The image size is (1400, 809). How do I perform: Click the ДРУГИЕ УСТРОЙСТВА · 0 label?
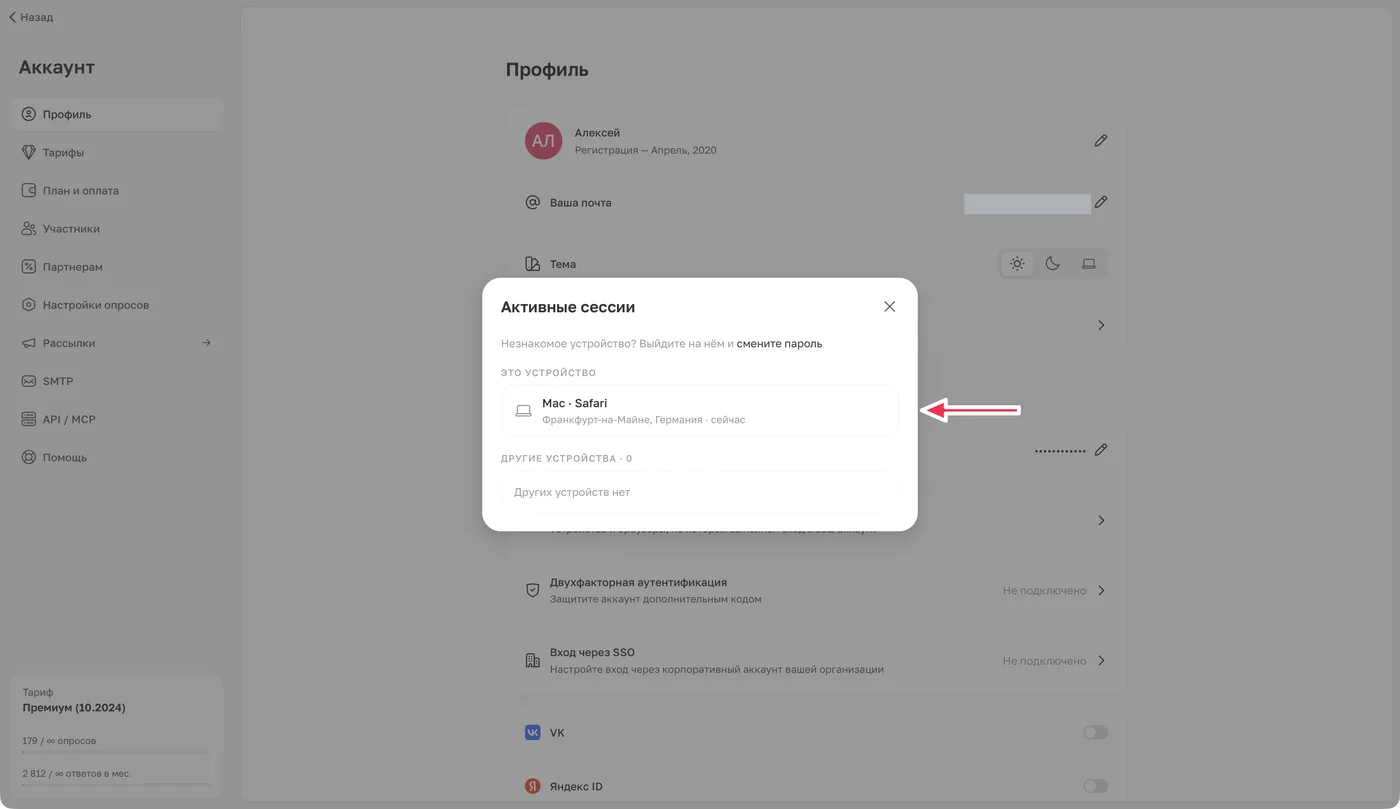click(x=566, y=458)
